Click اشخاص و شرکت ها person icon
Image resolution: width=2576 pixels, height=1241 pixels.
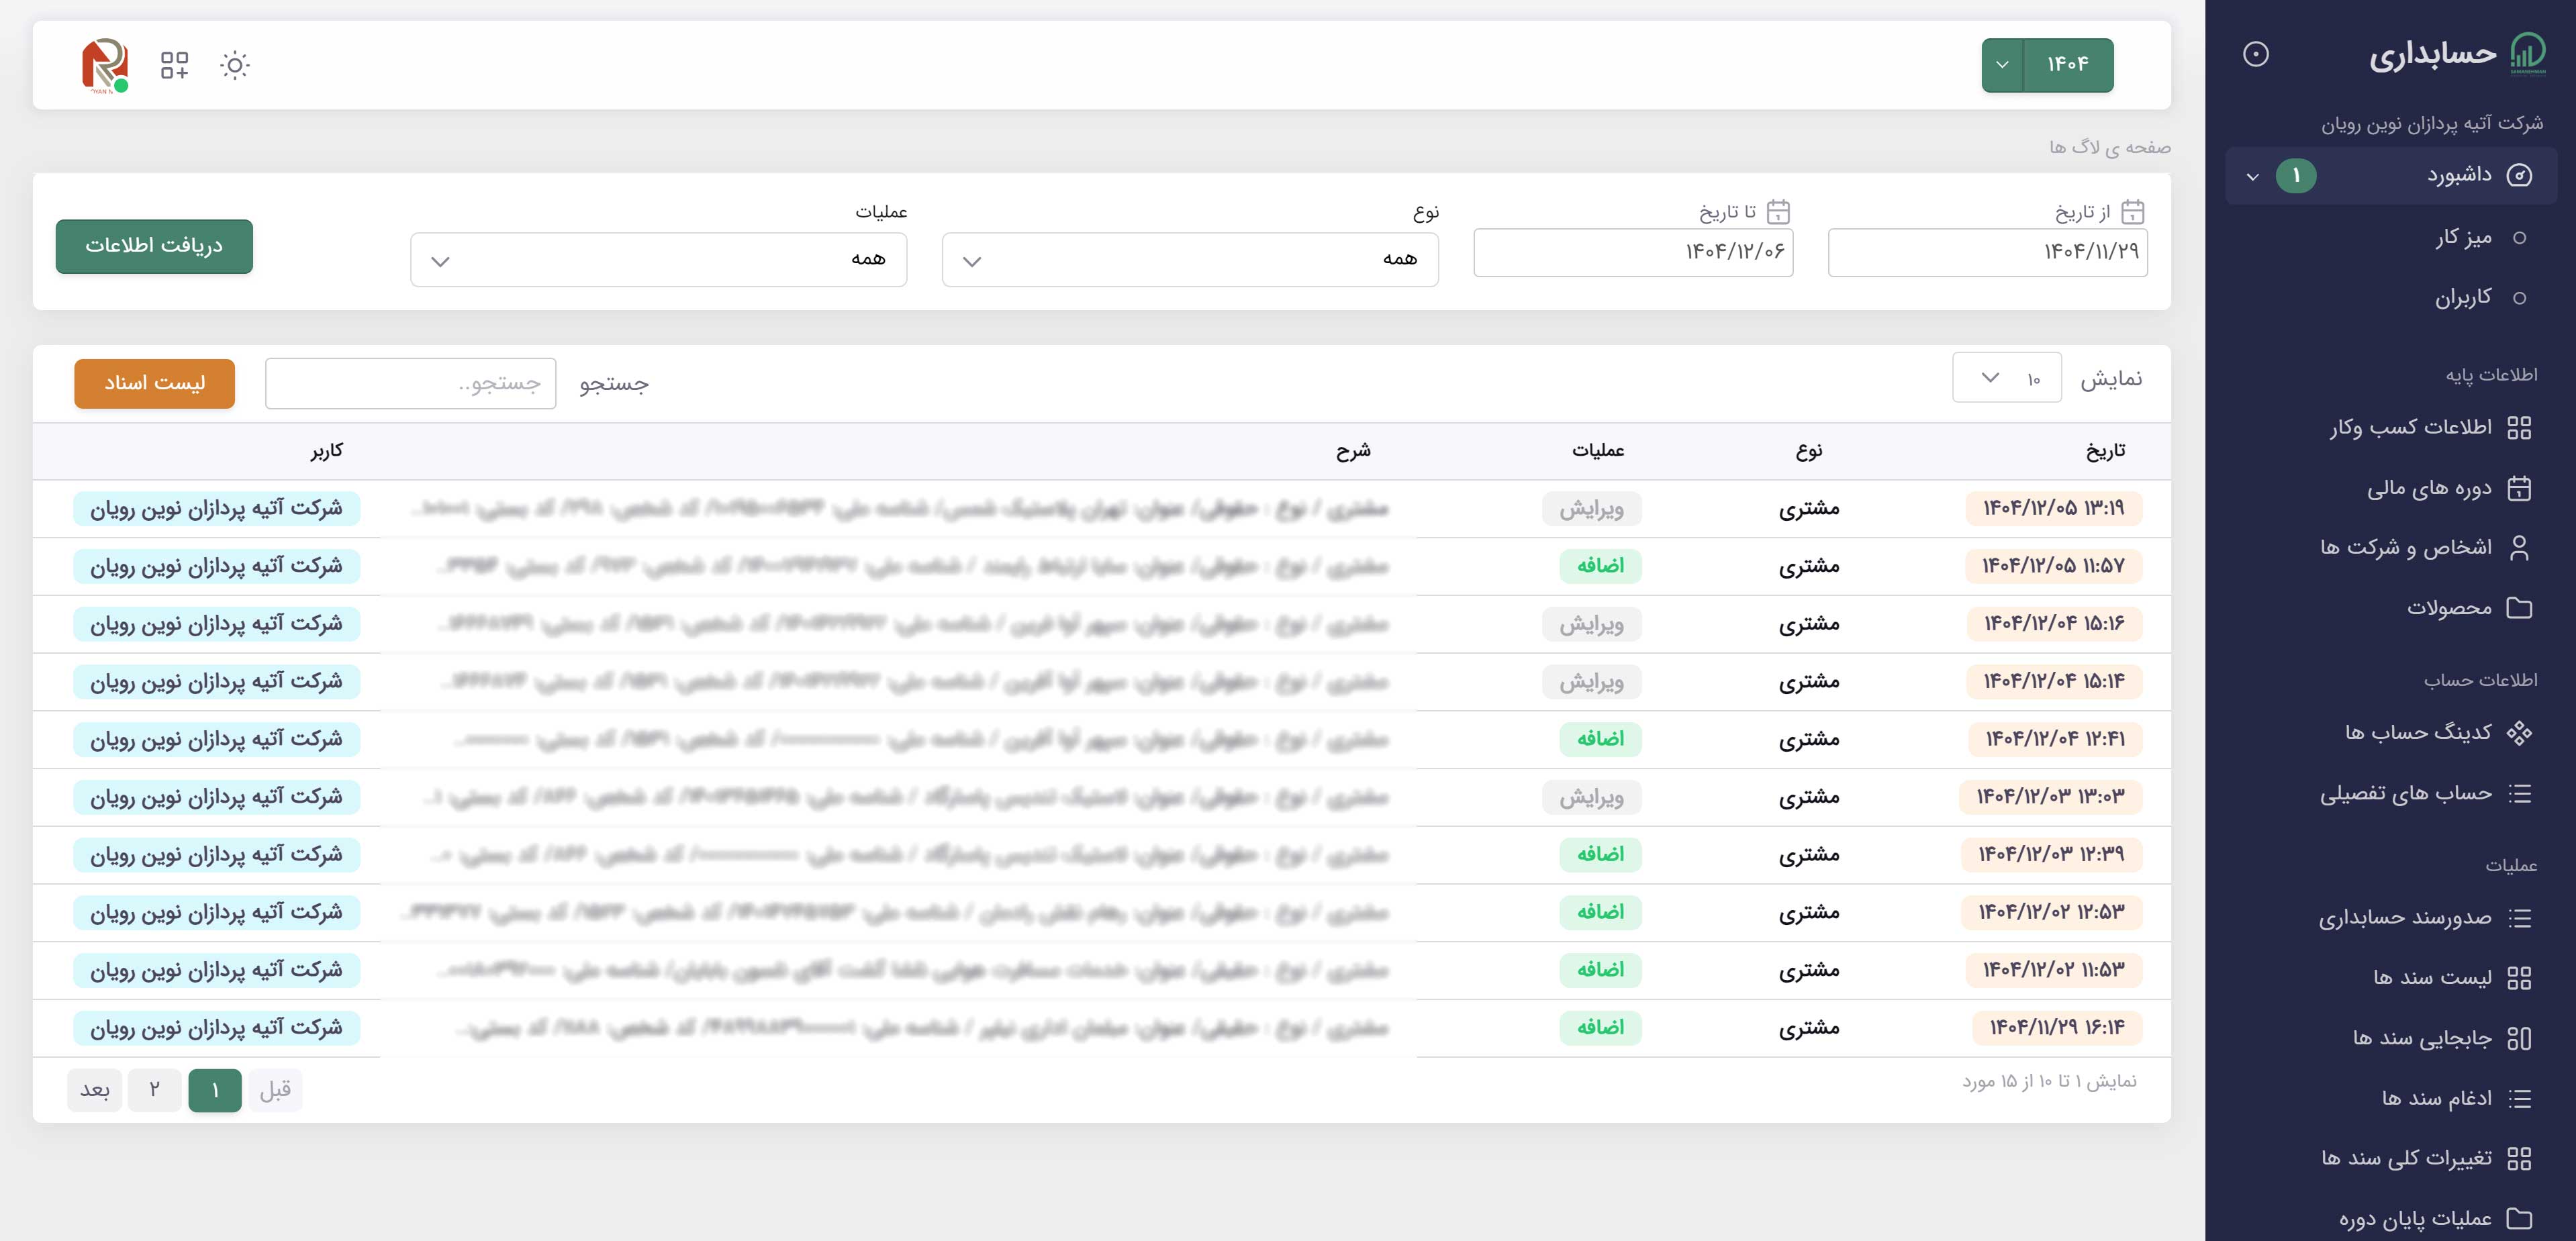[x=2519, y=547]
